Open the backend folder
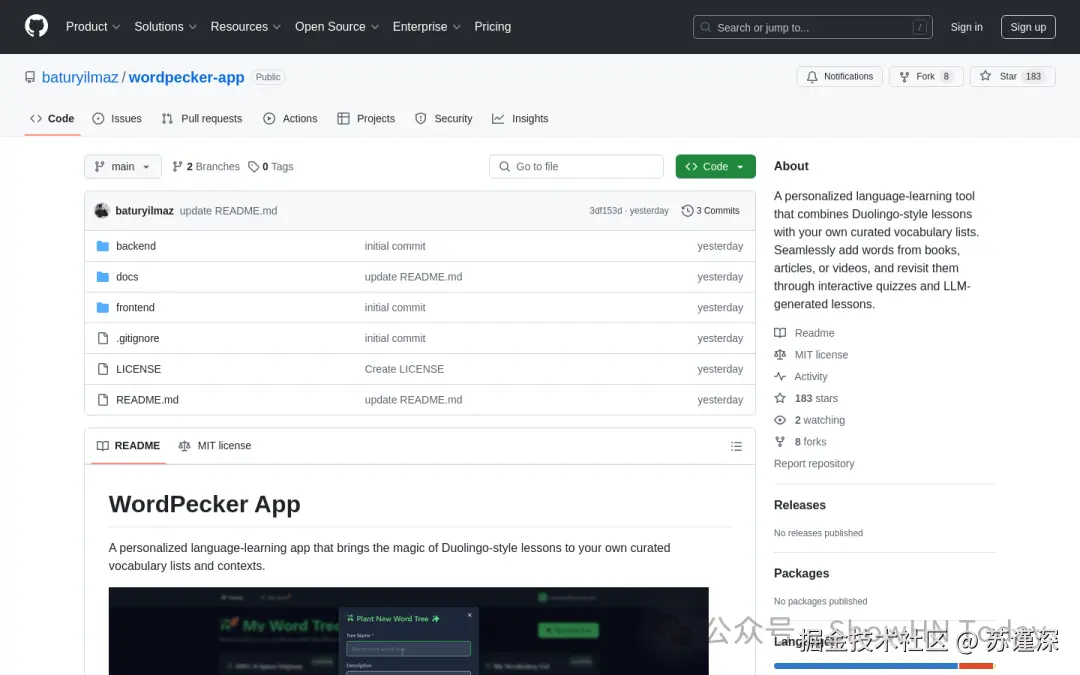 click(136, 246)
